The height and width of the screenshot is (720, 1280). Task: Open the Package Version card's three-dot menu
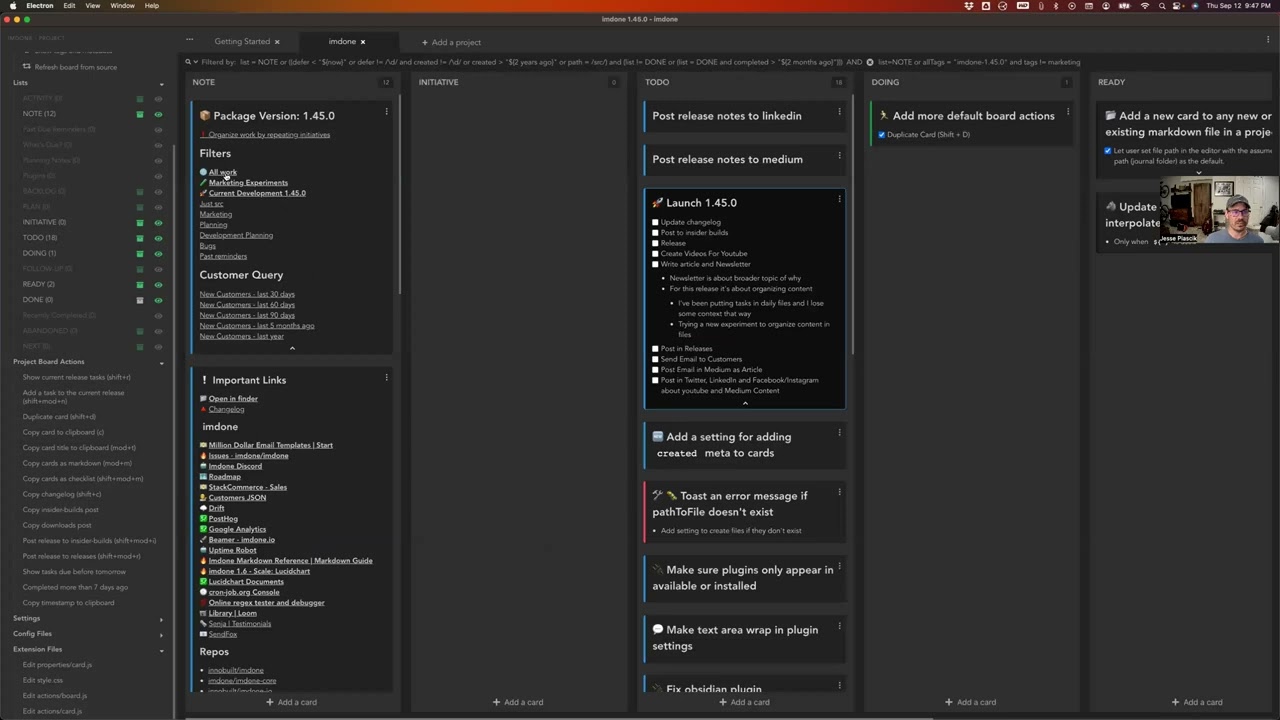(386, 112)
